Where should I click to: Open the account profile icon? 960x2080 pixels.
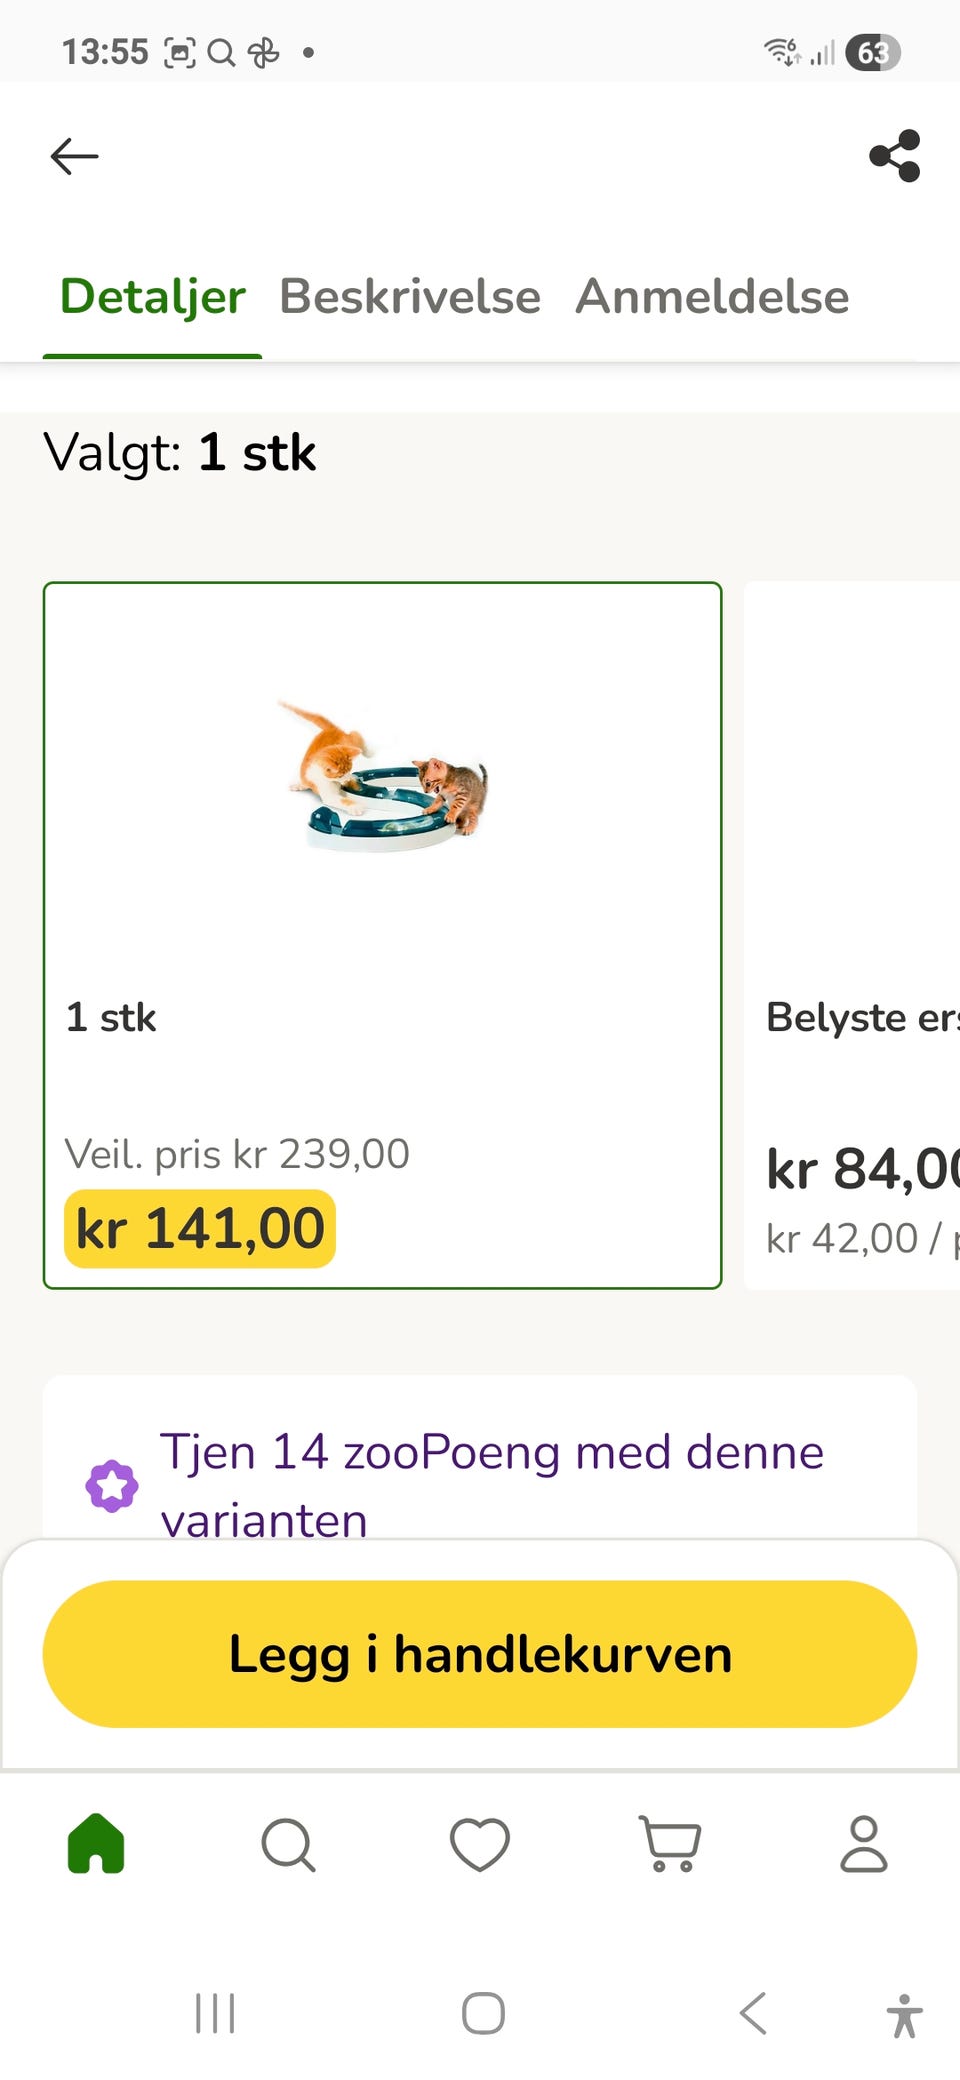864,1843
